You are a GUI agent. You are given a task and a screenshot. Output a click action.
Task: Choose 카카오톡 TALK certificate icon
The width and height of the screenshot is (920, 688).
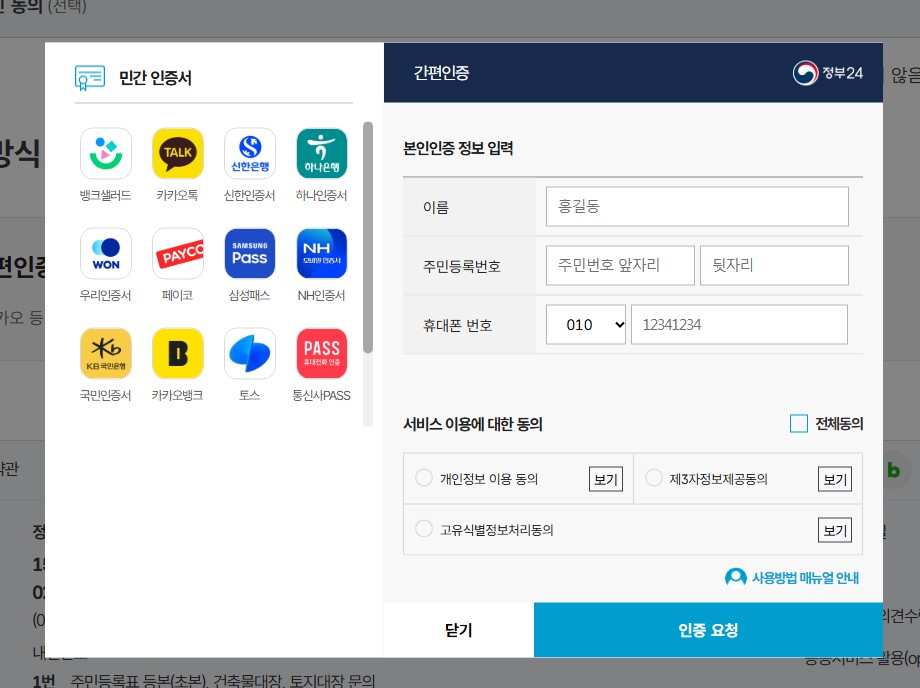[178, 154]
